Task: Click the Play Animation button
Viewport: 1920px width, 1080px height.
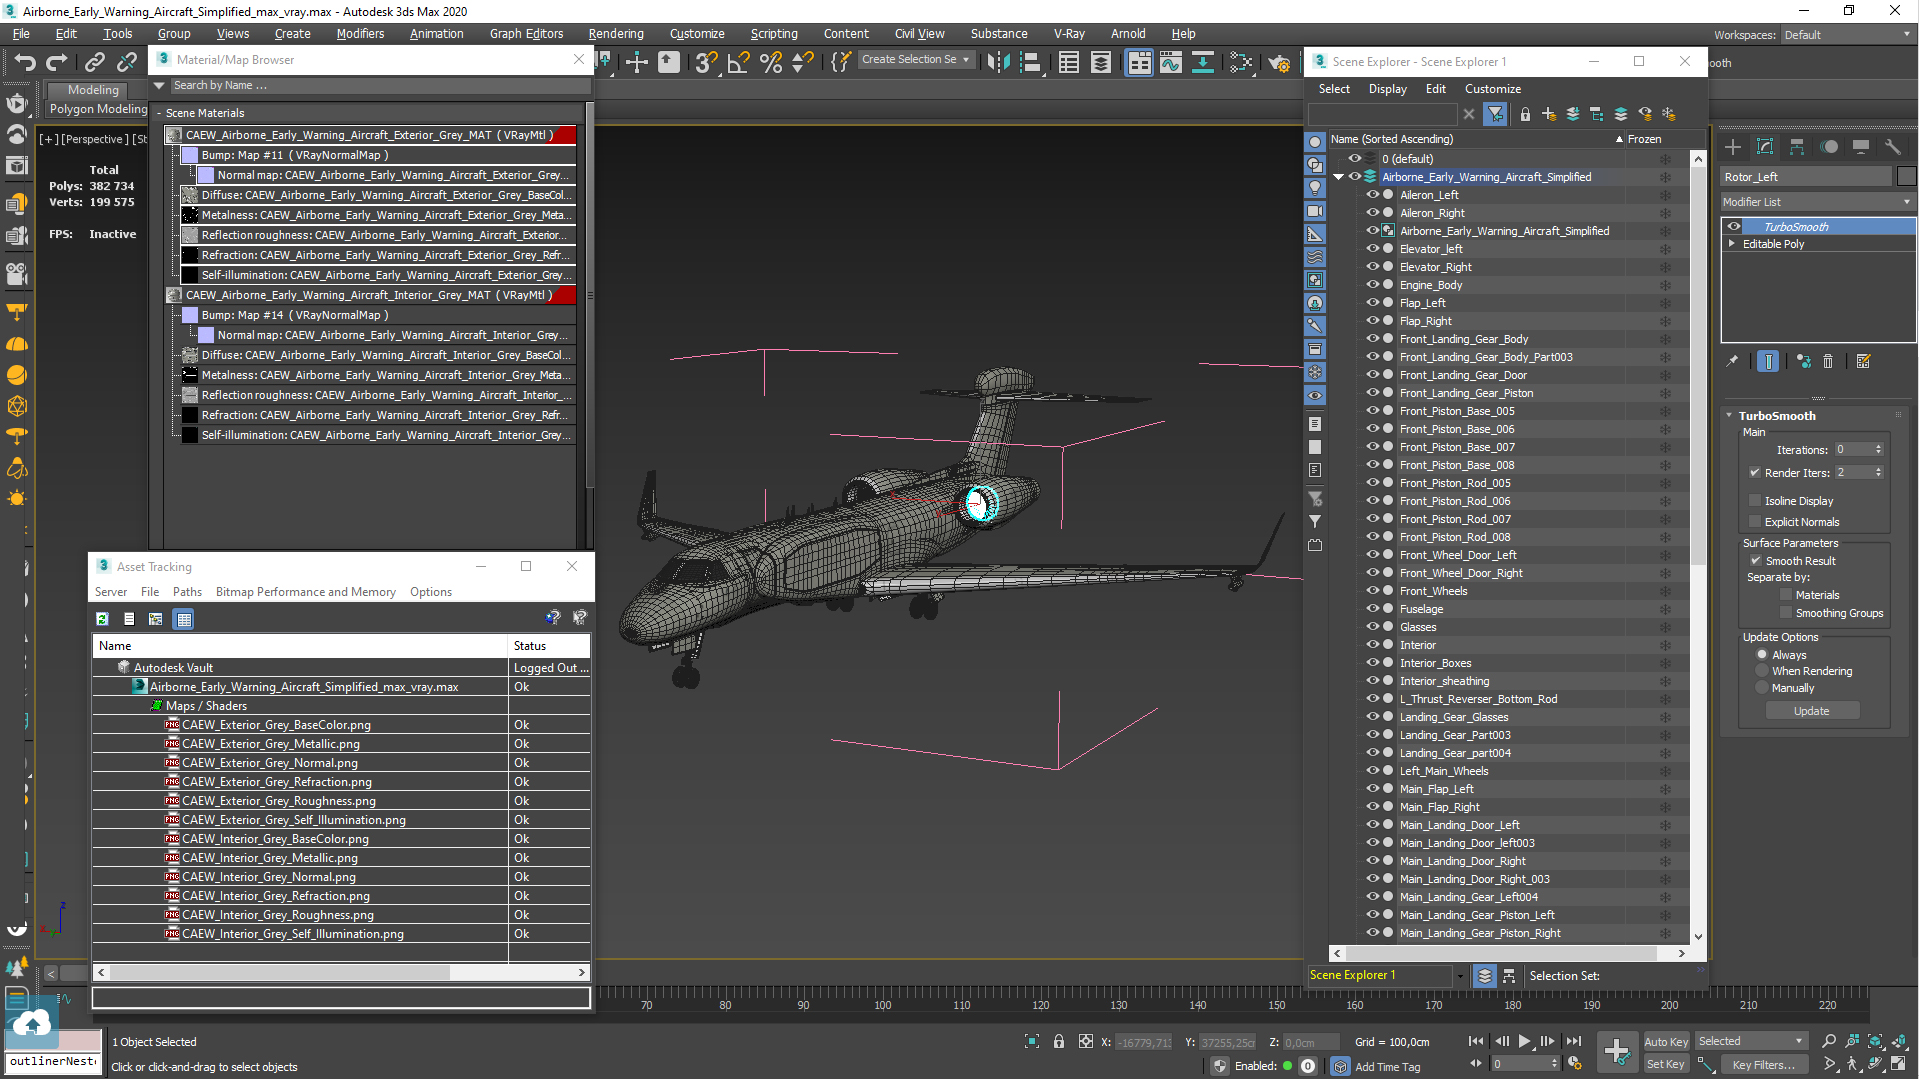Action: coord(1524,1041)
